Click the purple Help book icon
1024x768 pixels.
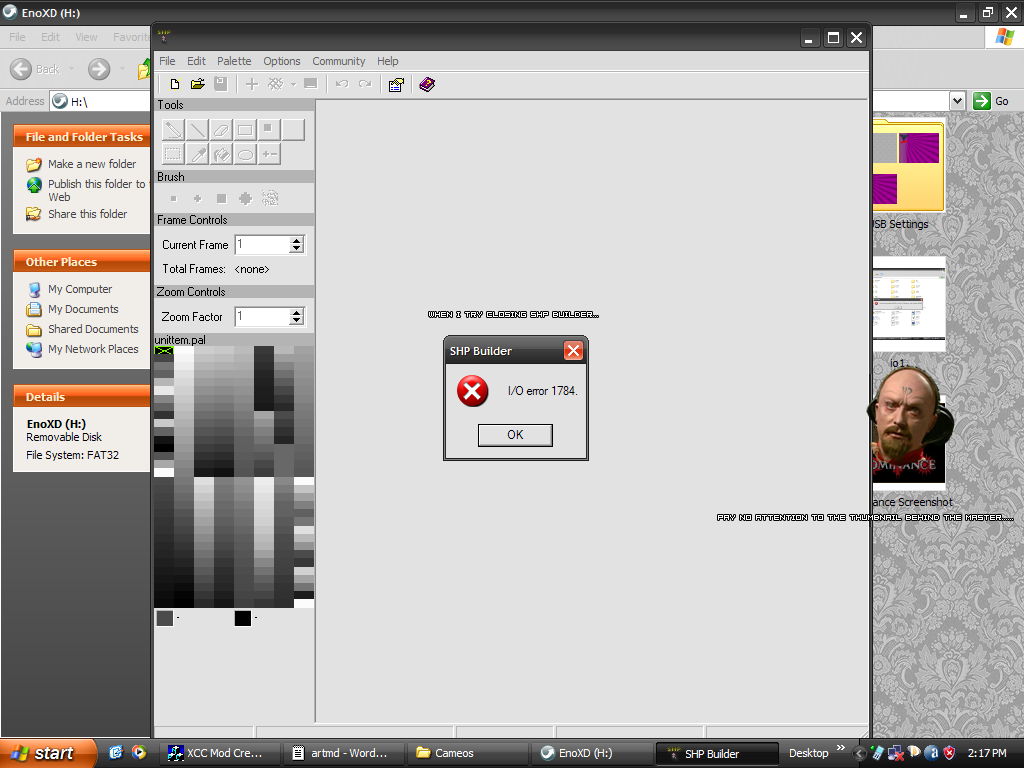[x=427, y=85]
